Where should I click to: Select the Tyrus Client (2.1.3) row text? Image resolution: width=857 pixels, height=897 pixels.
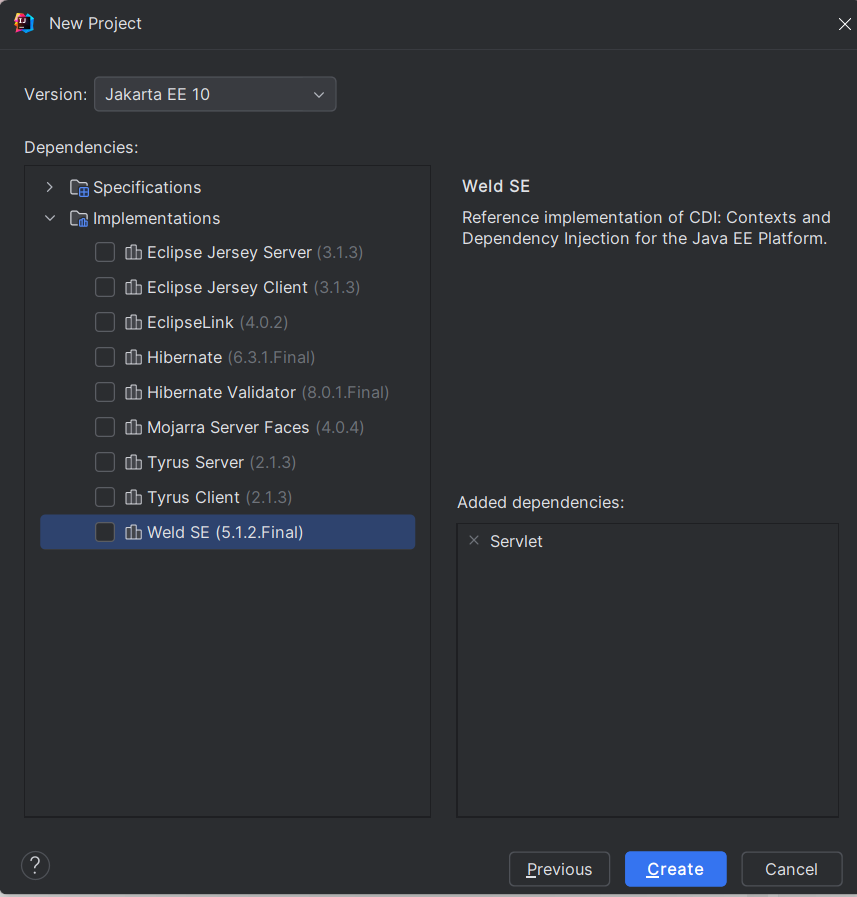click(220, 497)
